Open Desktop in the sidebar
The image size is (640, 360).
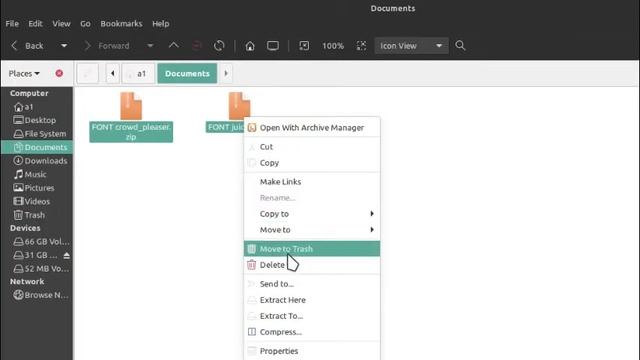click(37, 120)
